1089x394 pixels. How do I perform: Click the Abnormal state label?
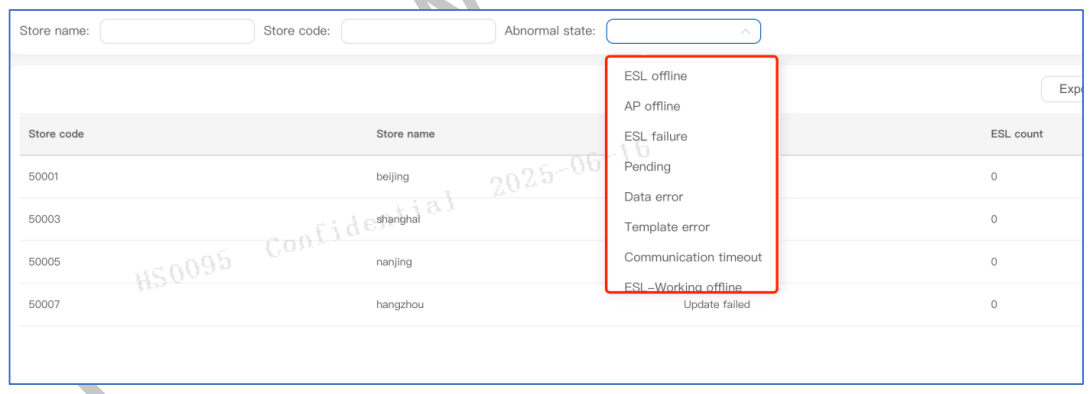click(x=550, y=31)
